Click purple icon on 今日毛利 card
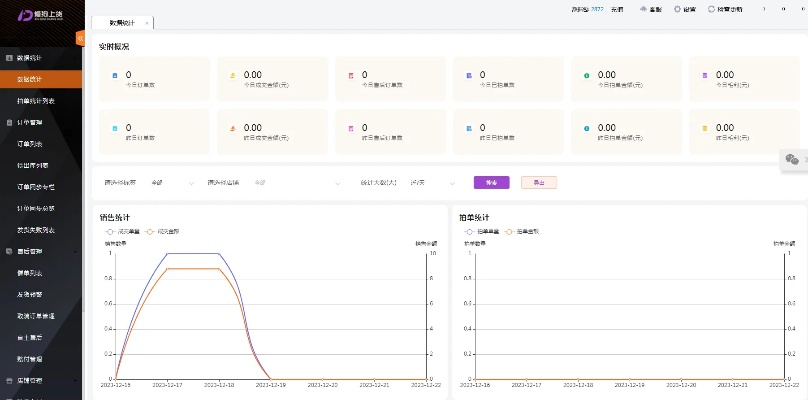This screenshot has height=400, width=808. pyautogui.click(x=705, y=76)
